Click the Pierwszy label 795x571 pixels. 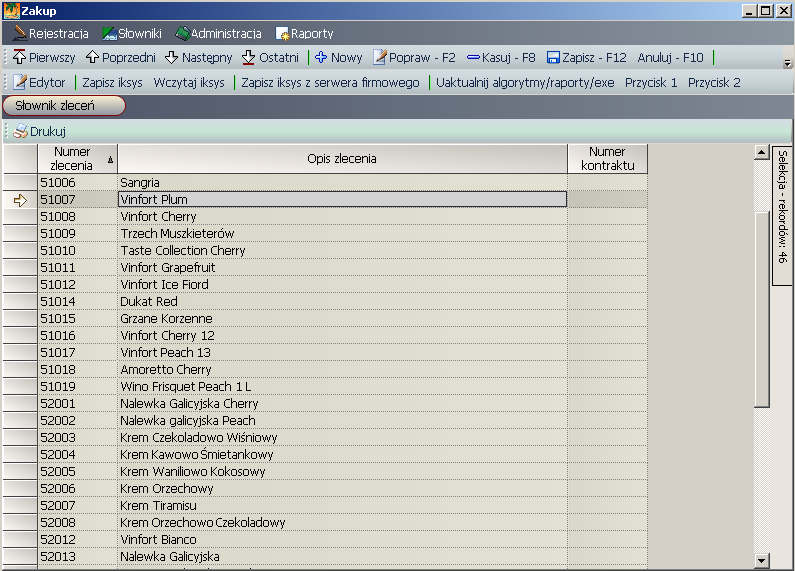click(x=52, y=58)
